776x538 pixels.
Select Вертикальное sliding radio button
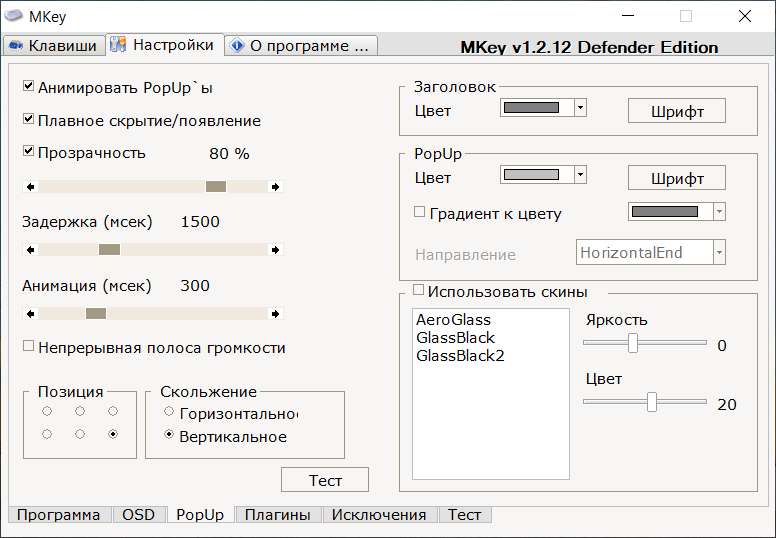169,434
